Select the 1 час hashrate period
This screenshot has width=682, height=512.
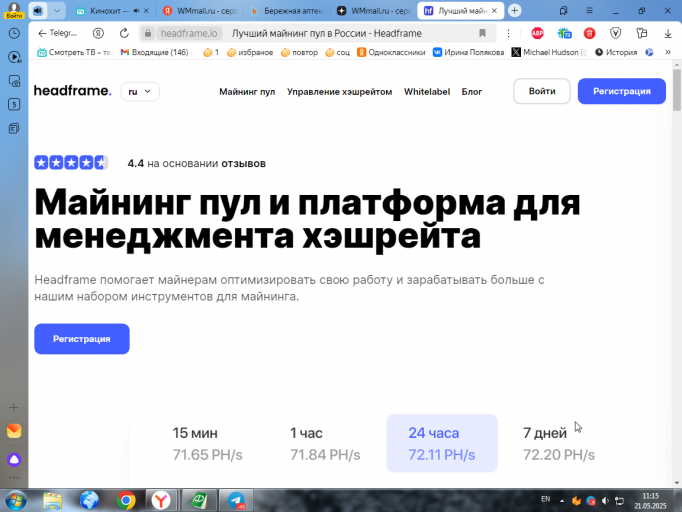tap(325, 443)
